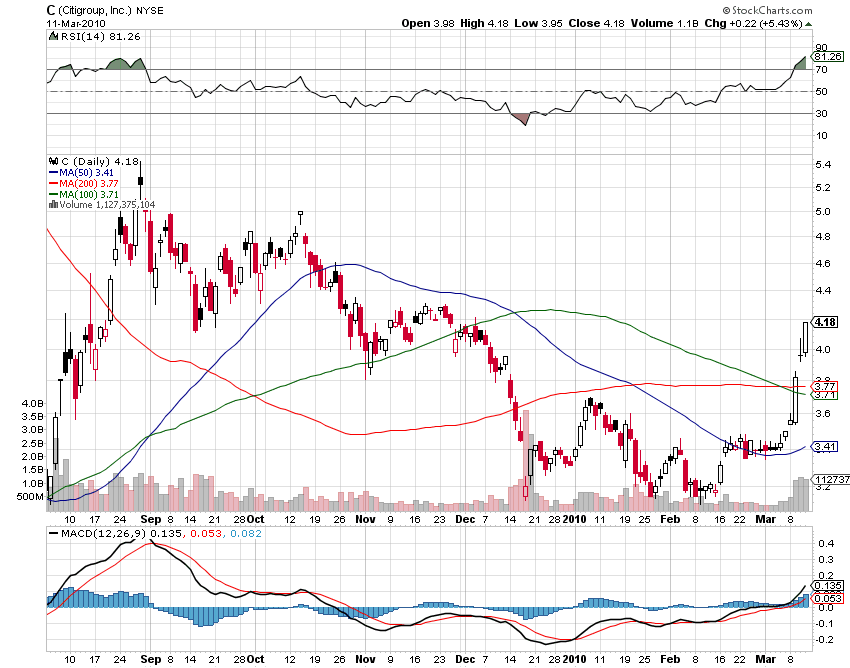
Task: Click the blue 0.082 histogram value in the MACD label
Action: point(246,534)
